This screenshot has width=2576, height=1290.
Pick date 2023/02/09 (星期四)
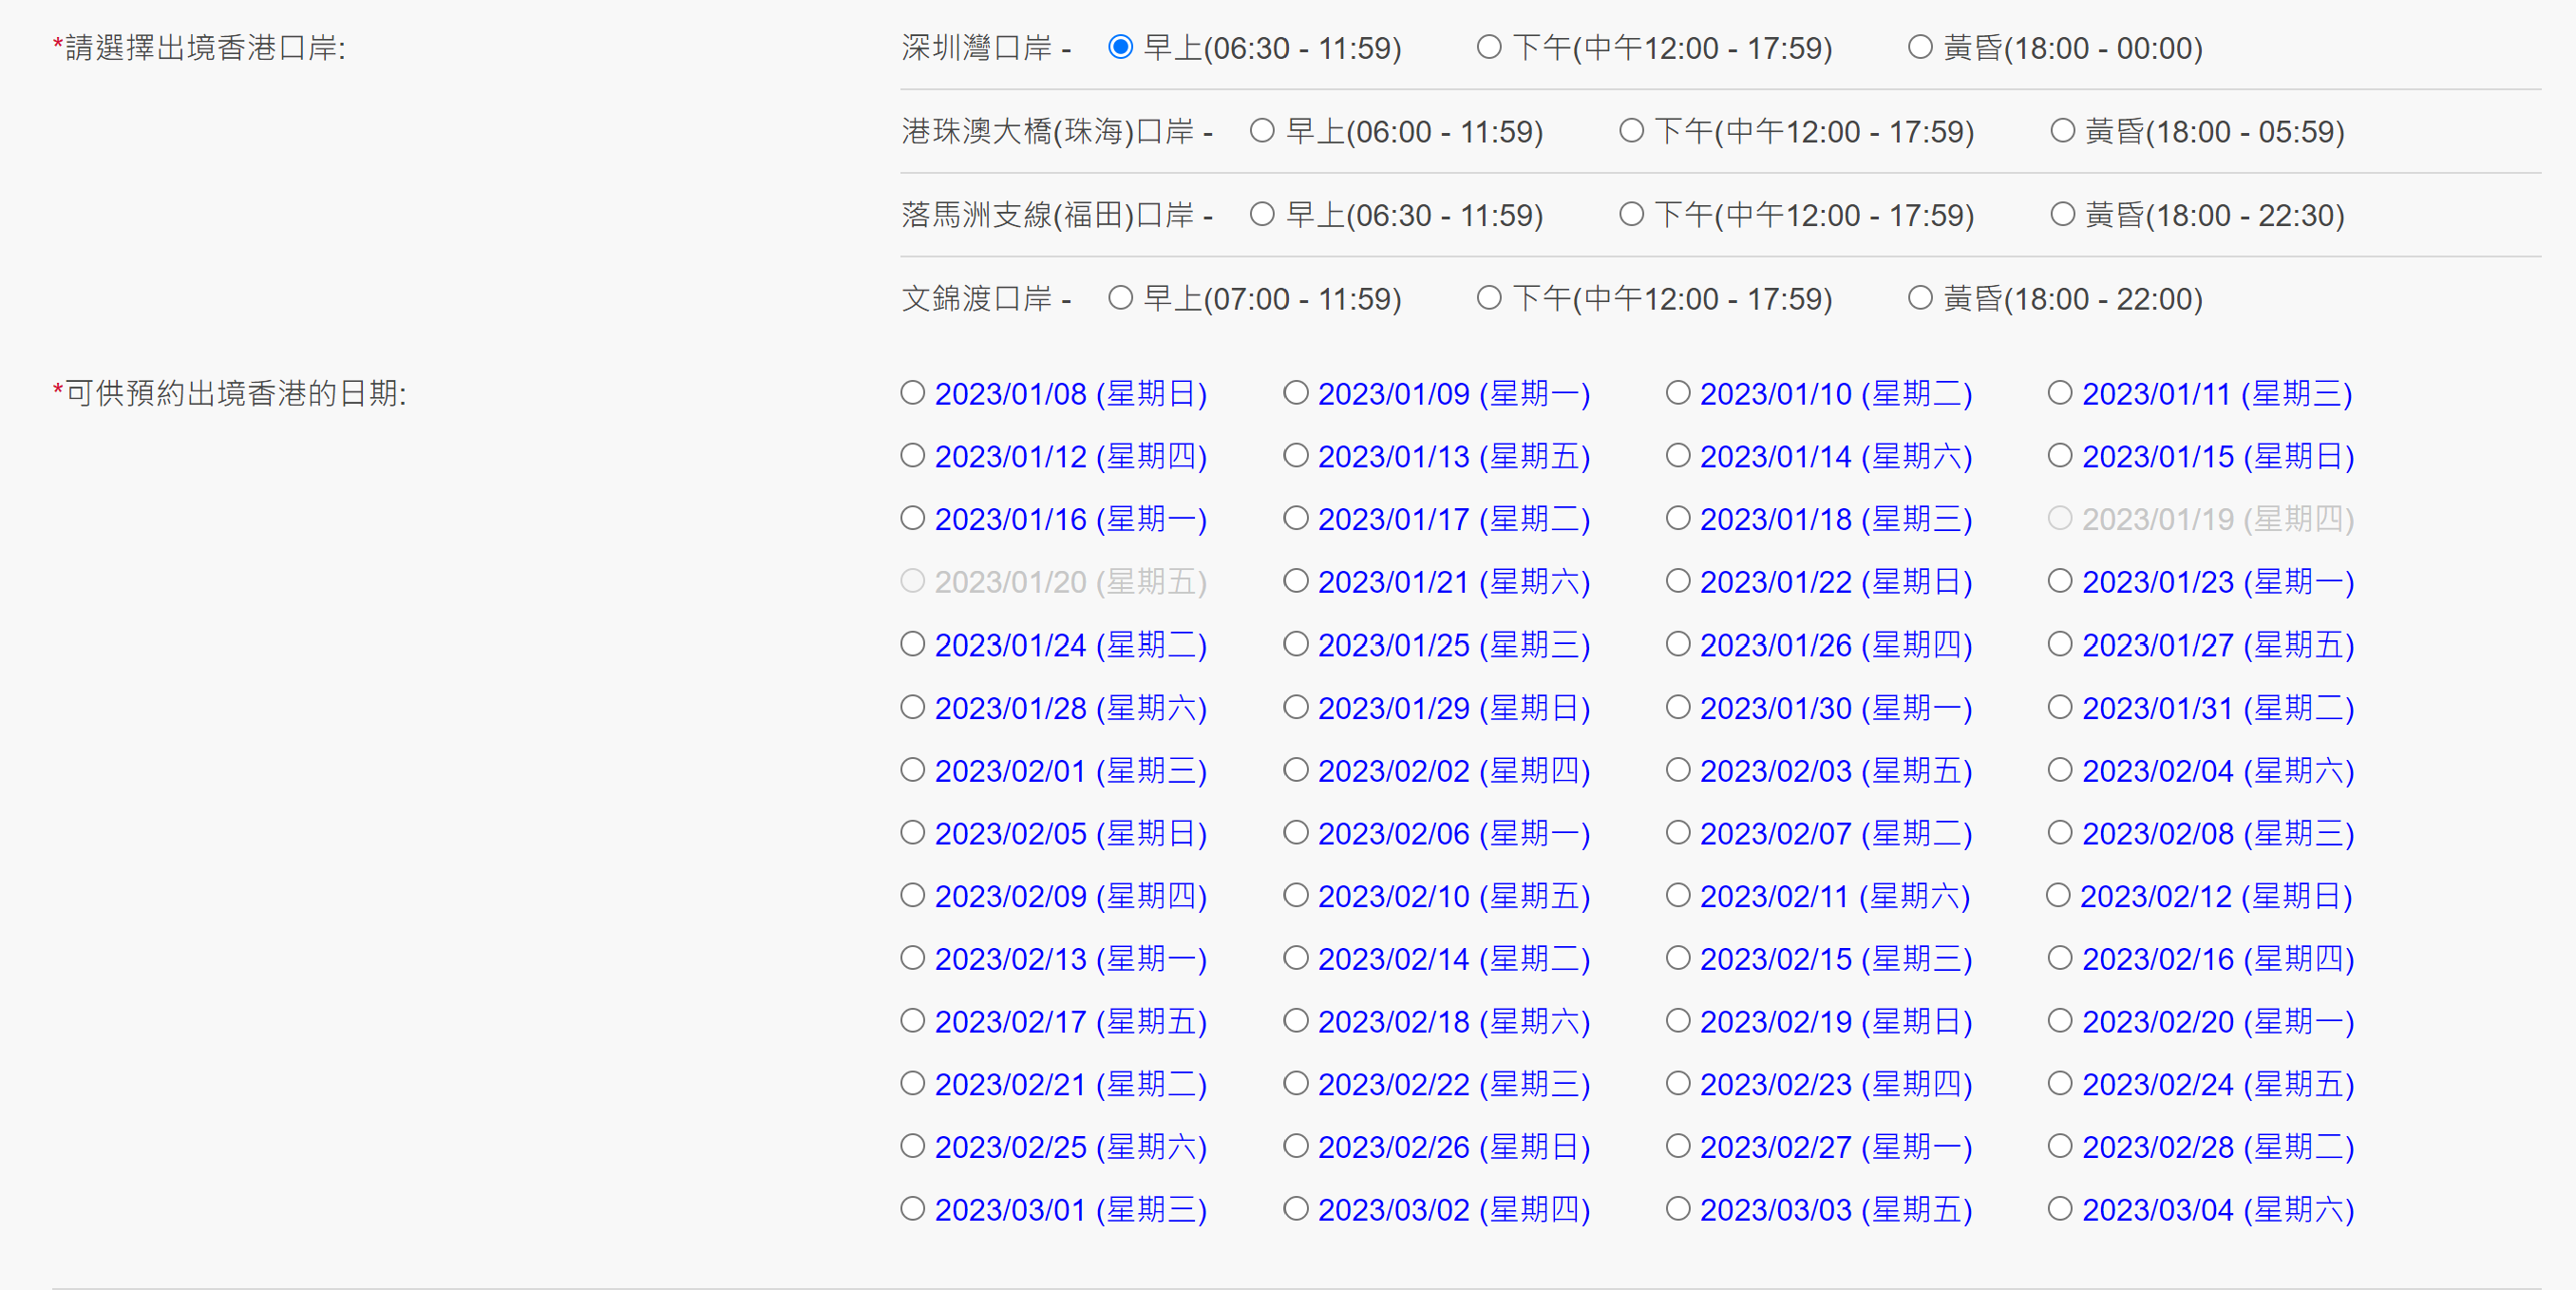pos(912,895)
